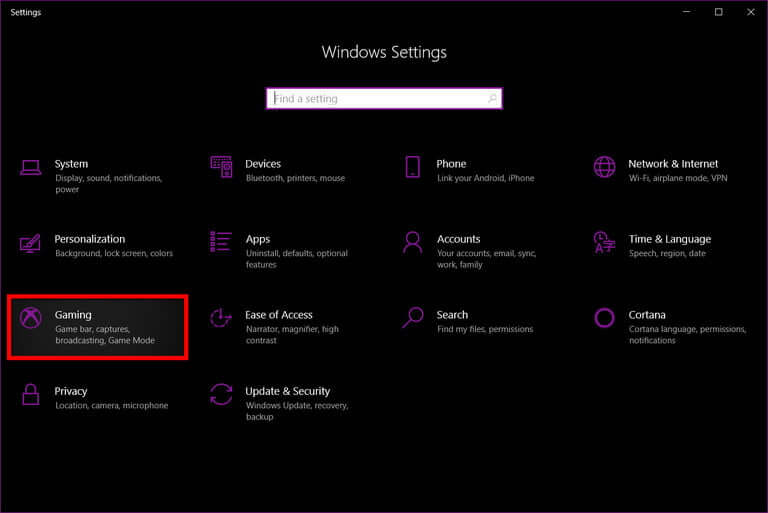This screenshot has height=513, width=768.
Task: Click 'Narrator, magnifier, high contrast' description
Action: pos(292,335)
